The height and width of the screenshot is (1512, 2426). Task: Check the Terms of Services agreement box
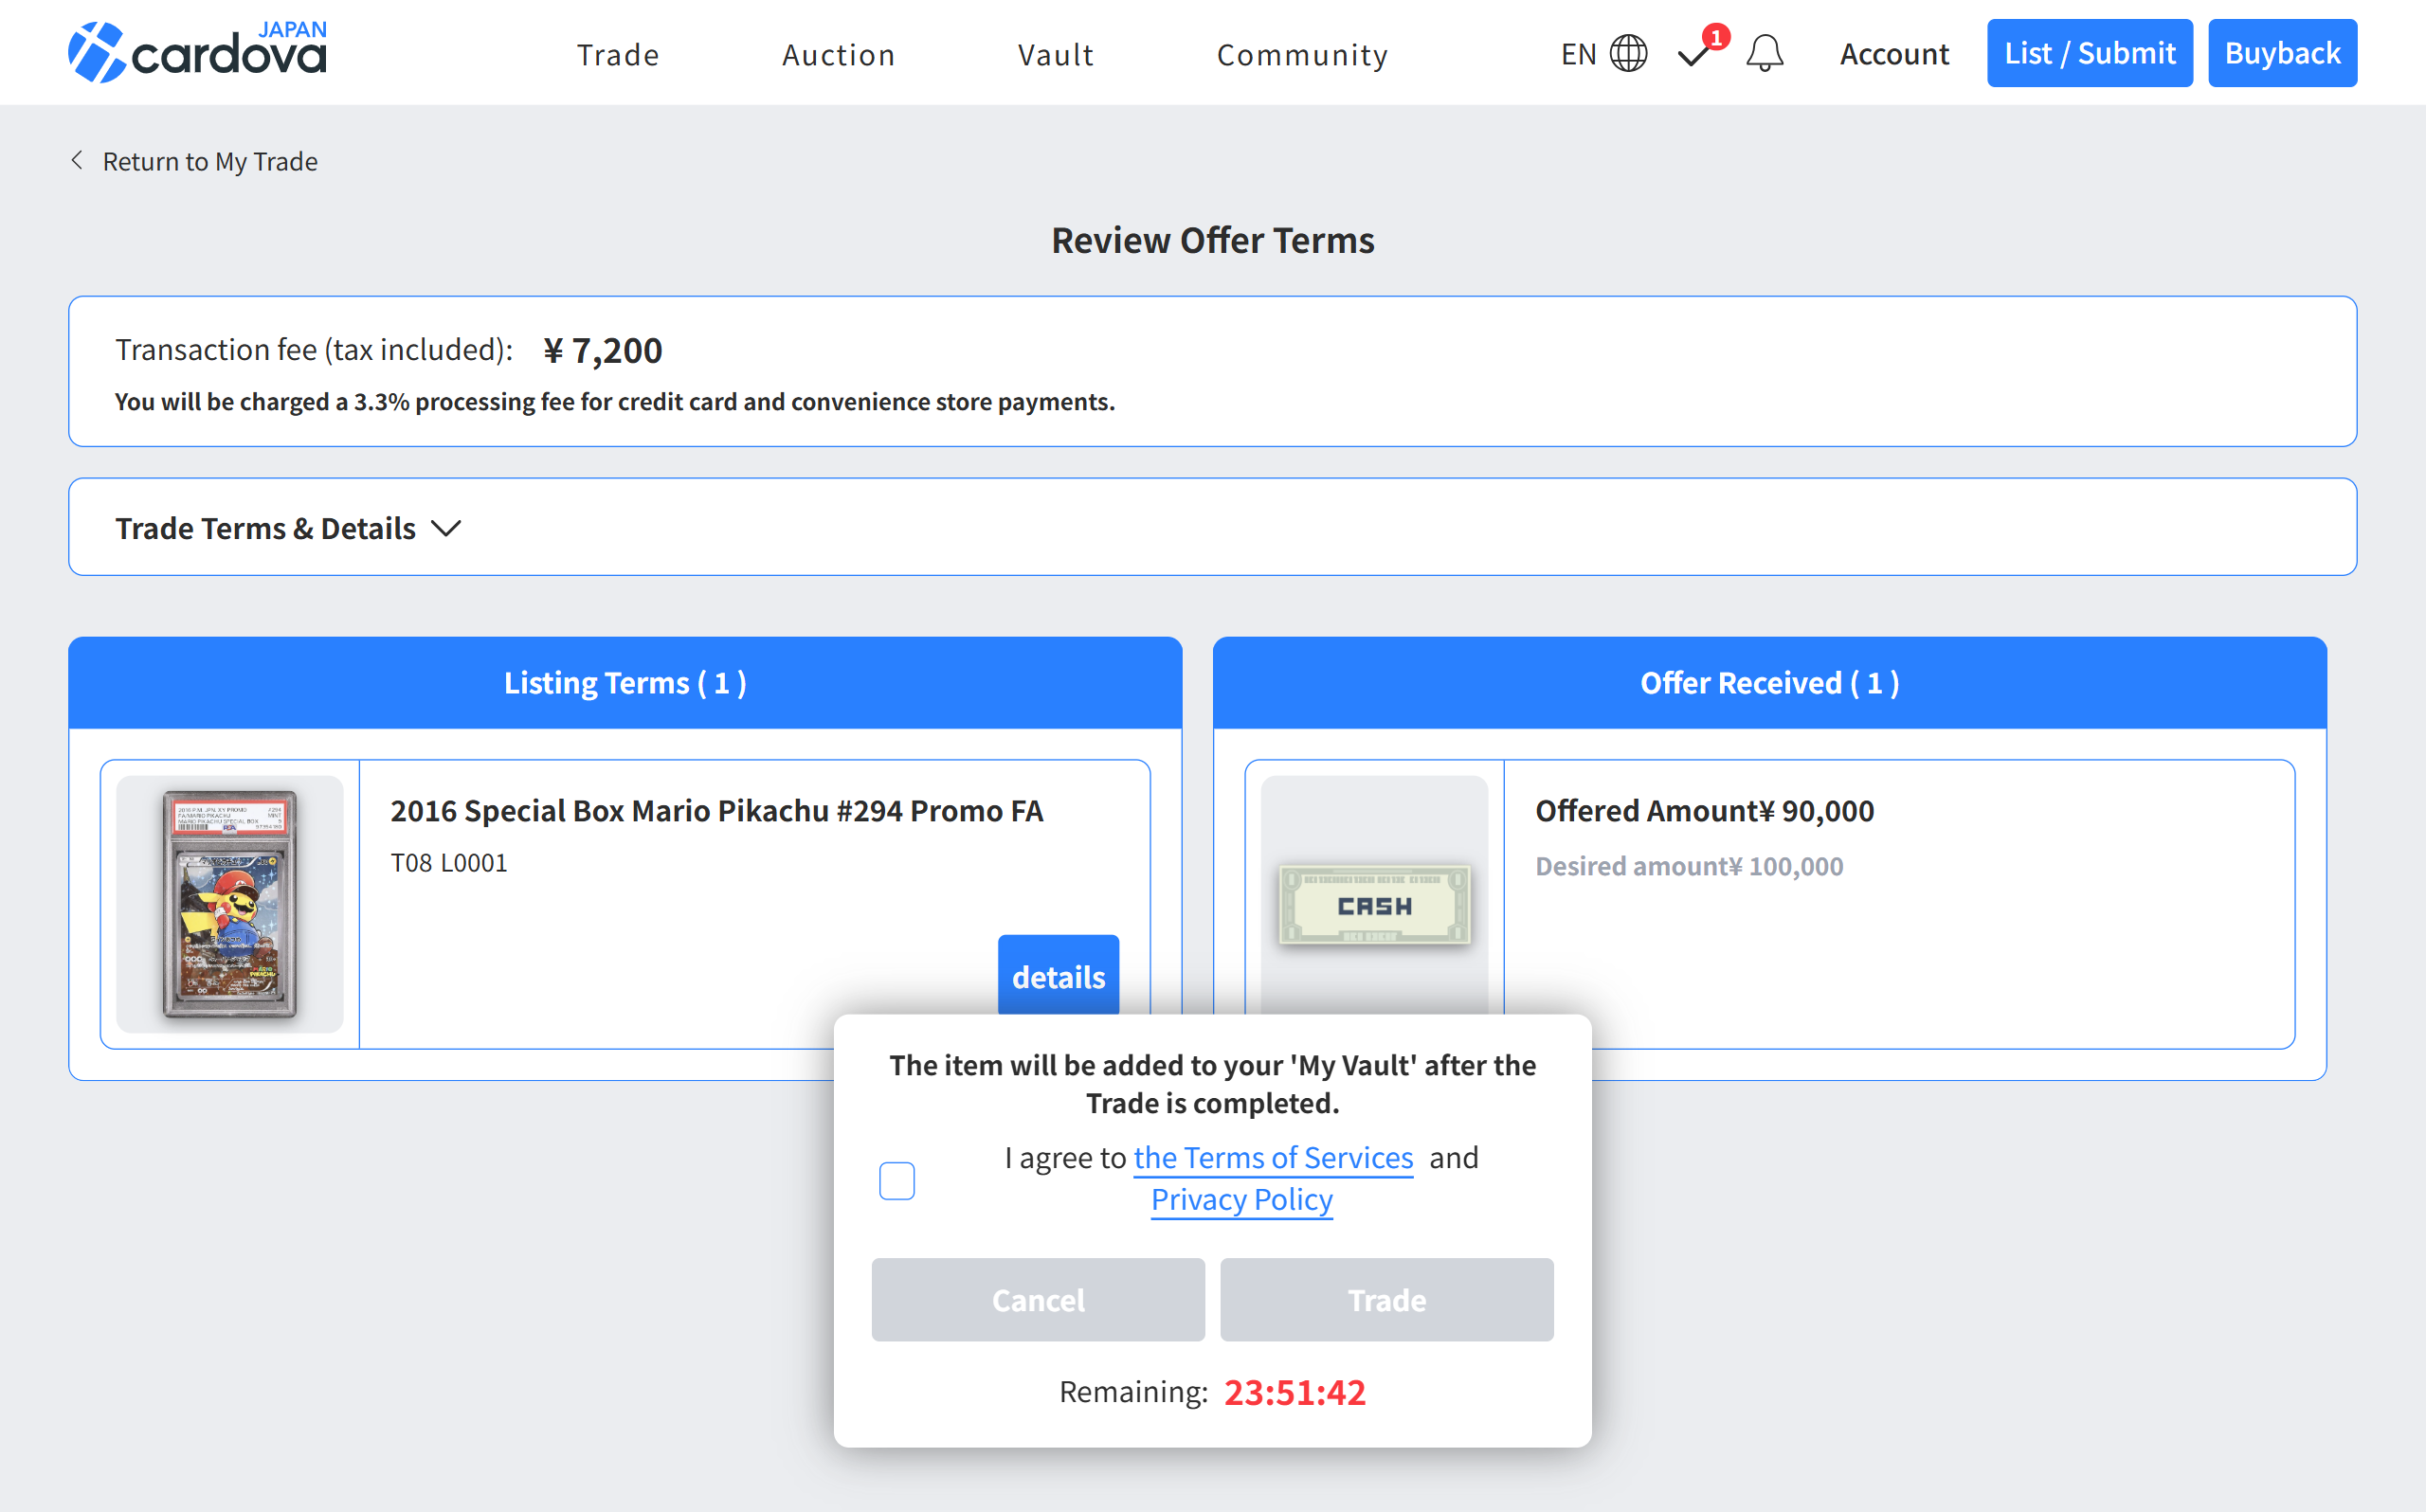pyautogui.click(x=896, y=1180)
